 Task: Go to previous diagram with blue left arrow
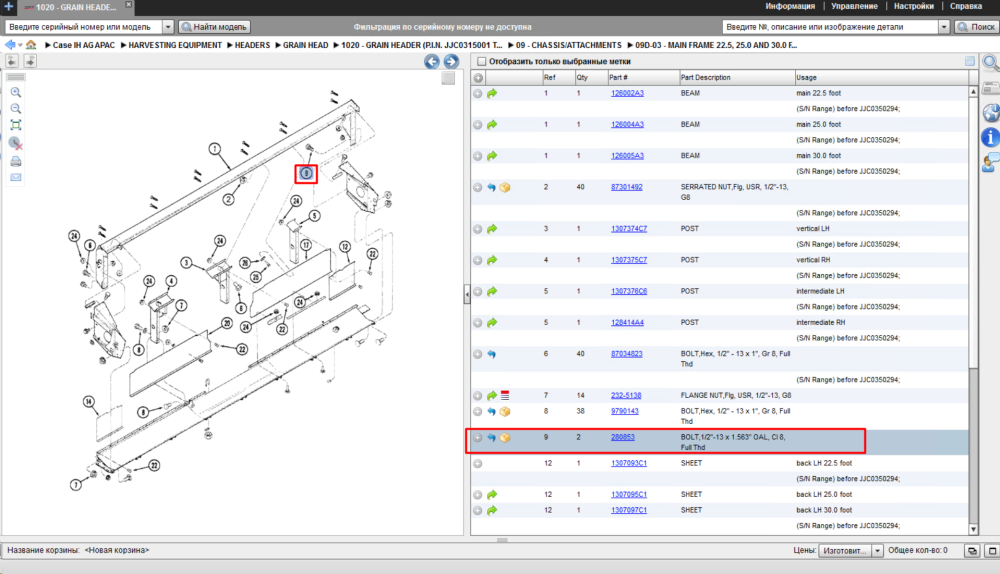coord(432,61)
